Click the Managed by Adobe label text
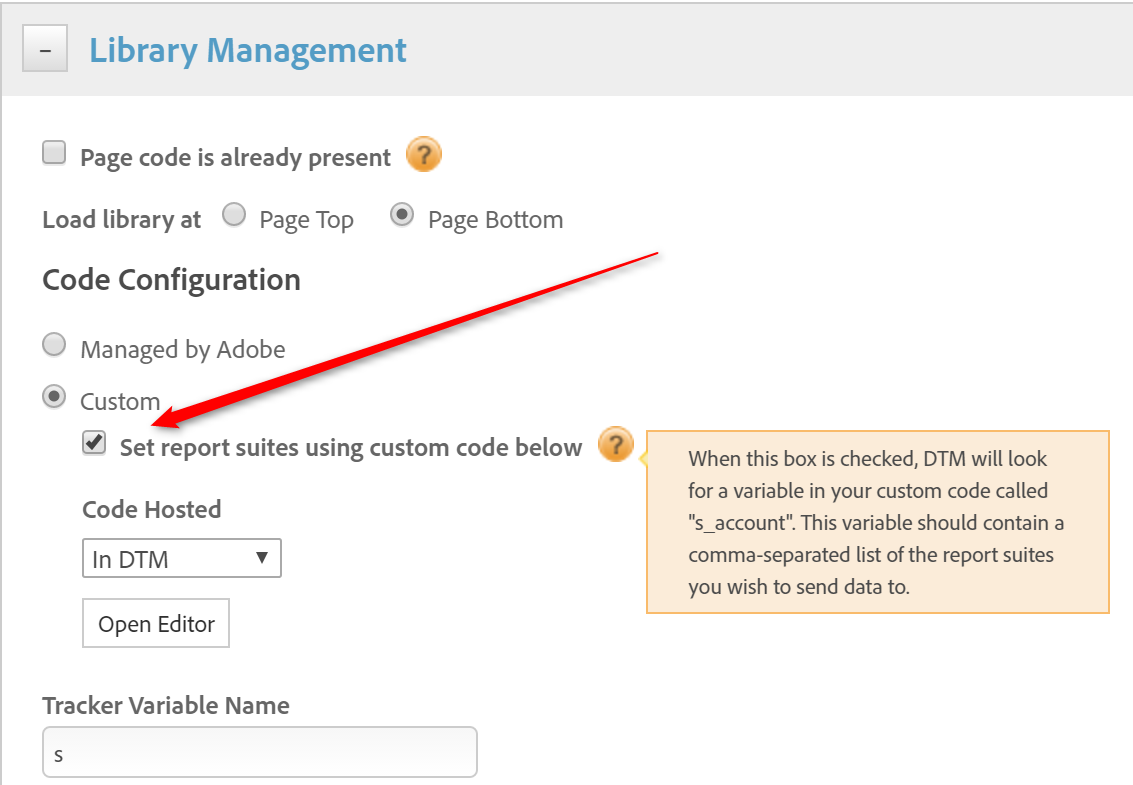 click(182, 349)
